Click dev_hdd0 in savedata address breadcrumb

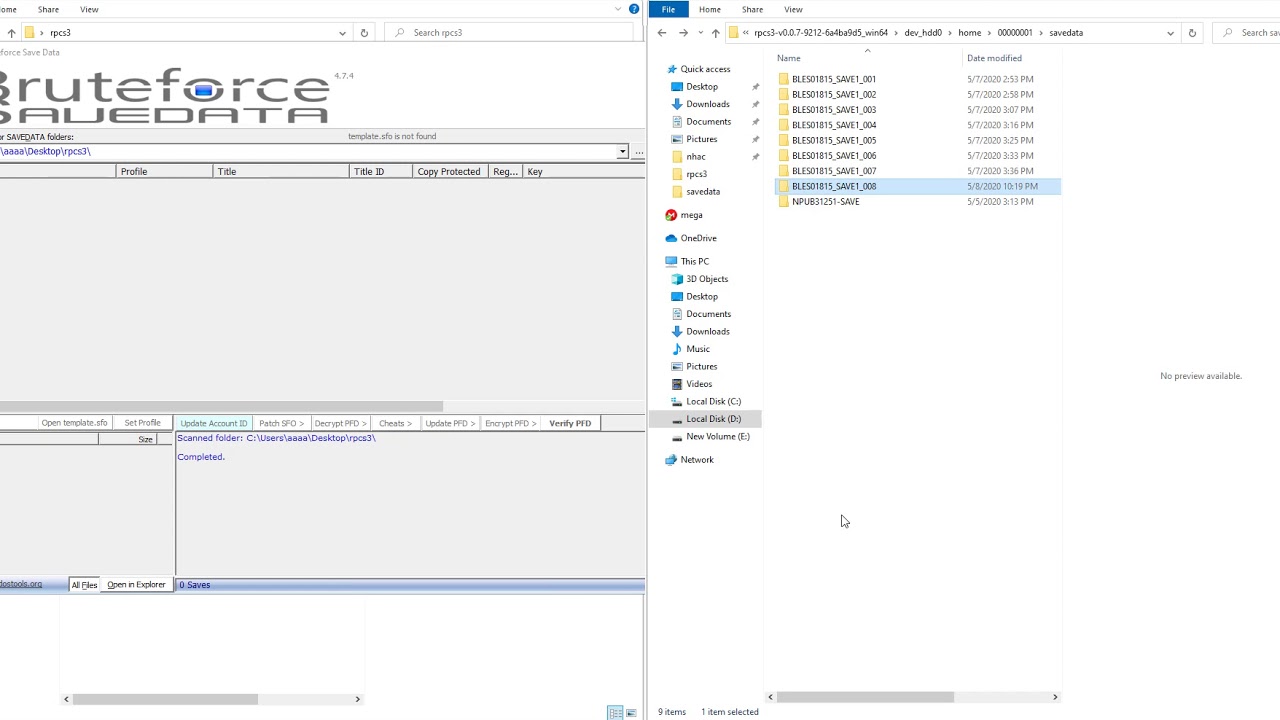923,33
